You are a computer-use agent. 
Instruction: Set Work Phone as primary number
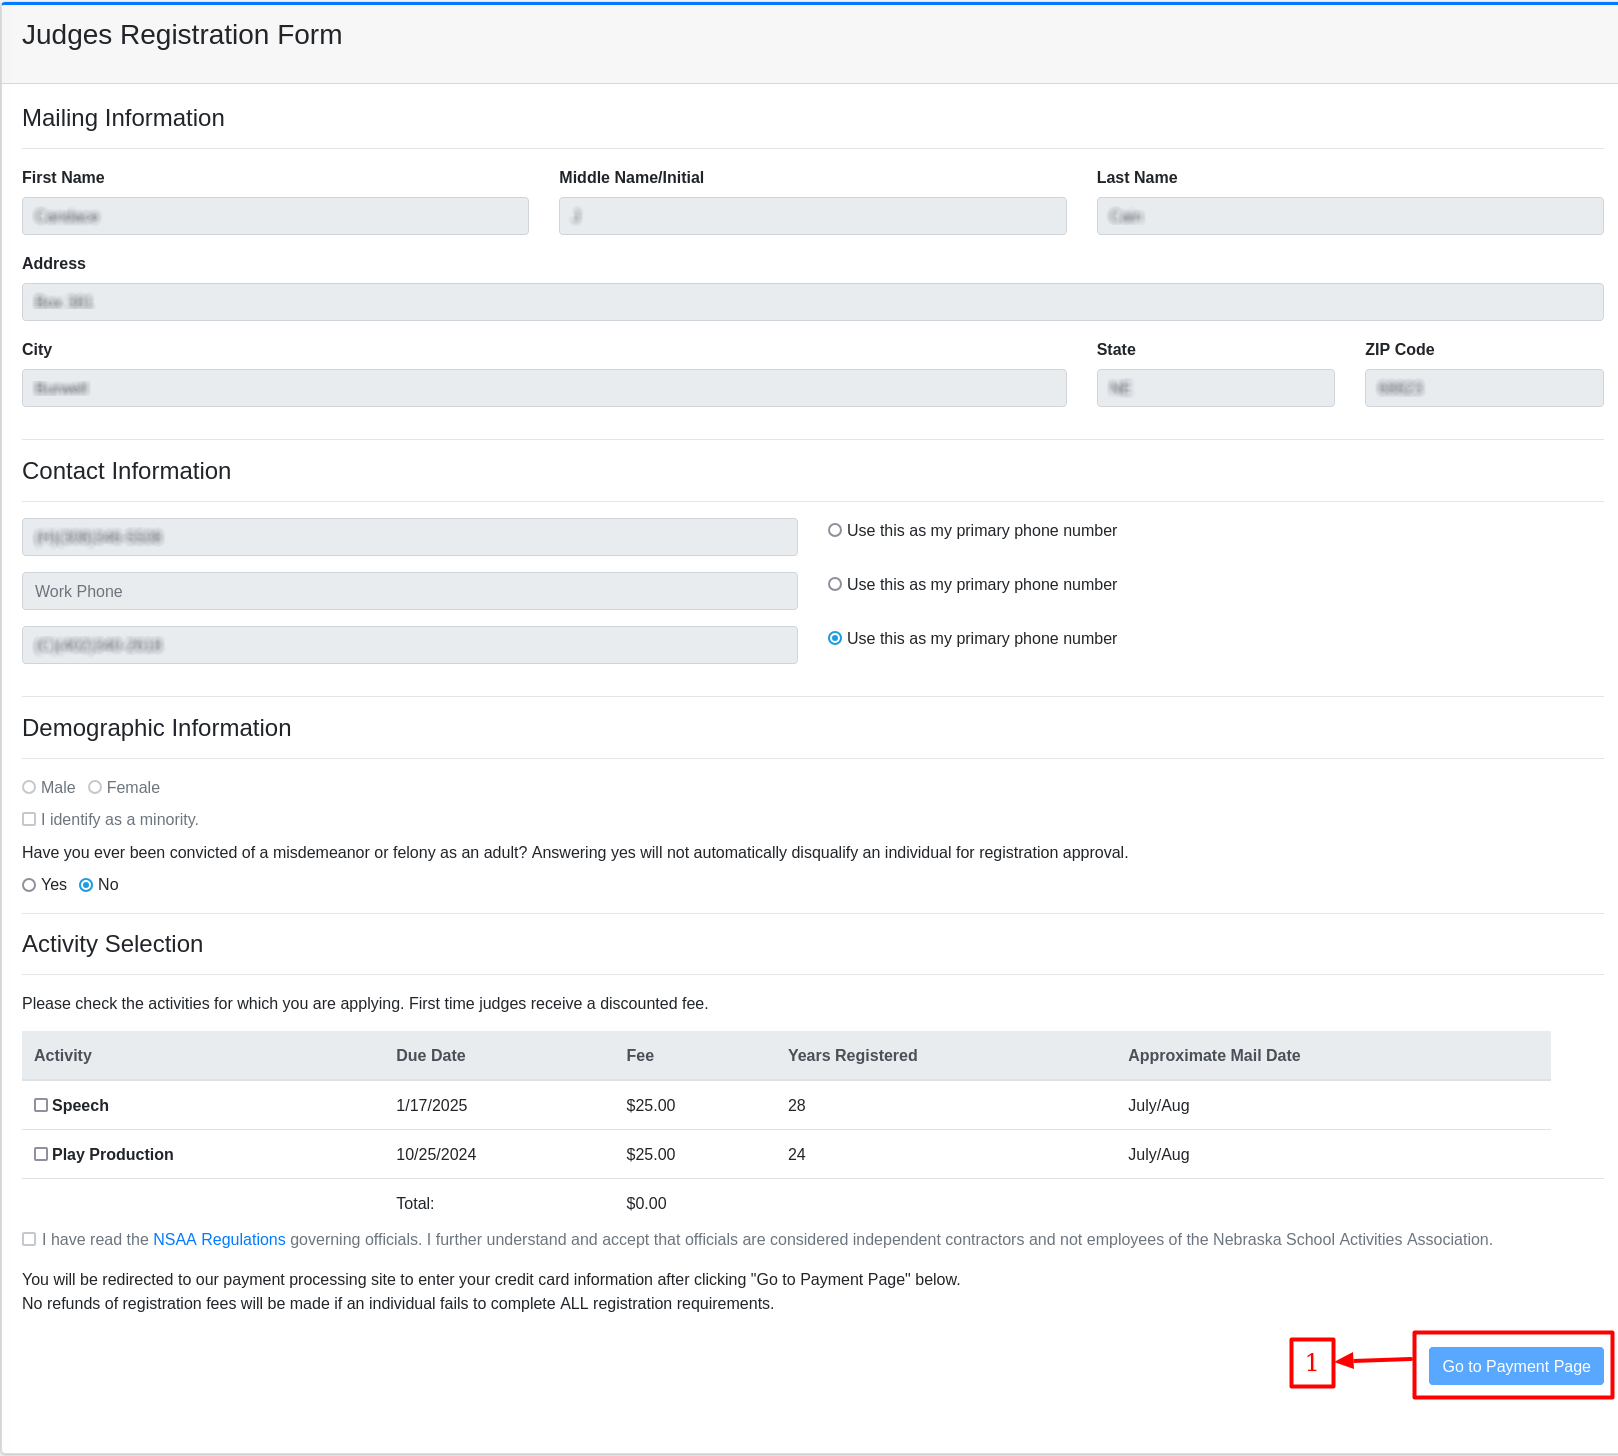pyautogui.click(x=835, y=584)
